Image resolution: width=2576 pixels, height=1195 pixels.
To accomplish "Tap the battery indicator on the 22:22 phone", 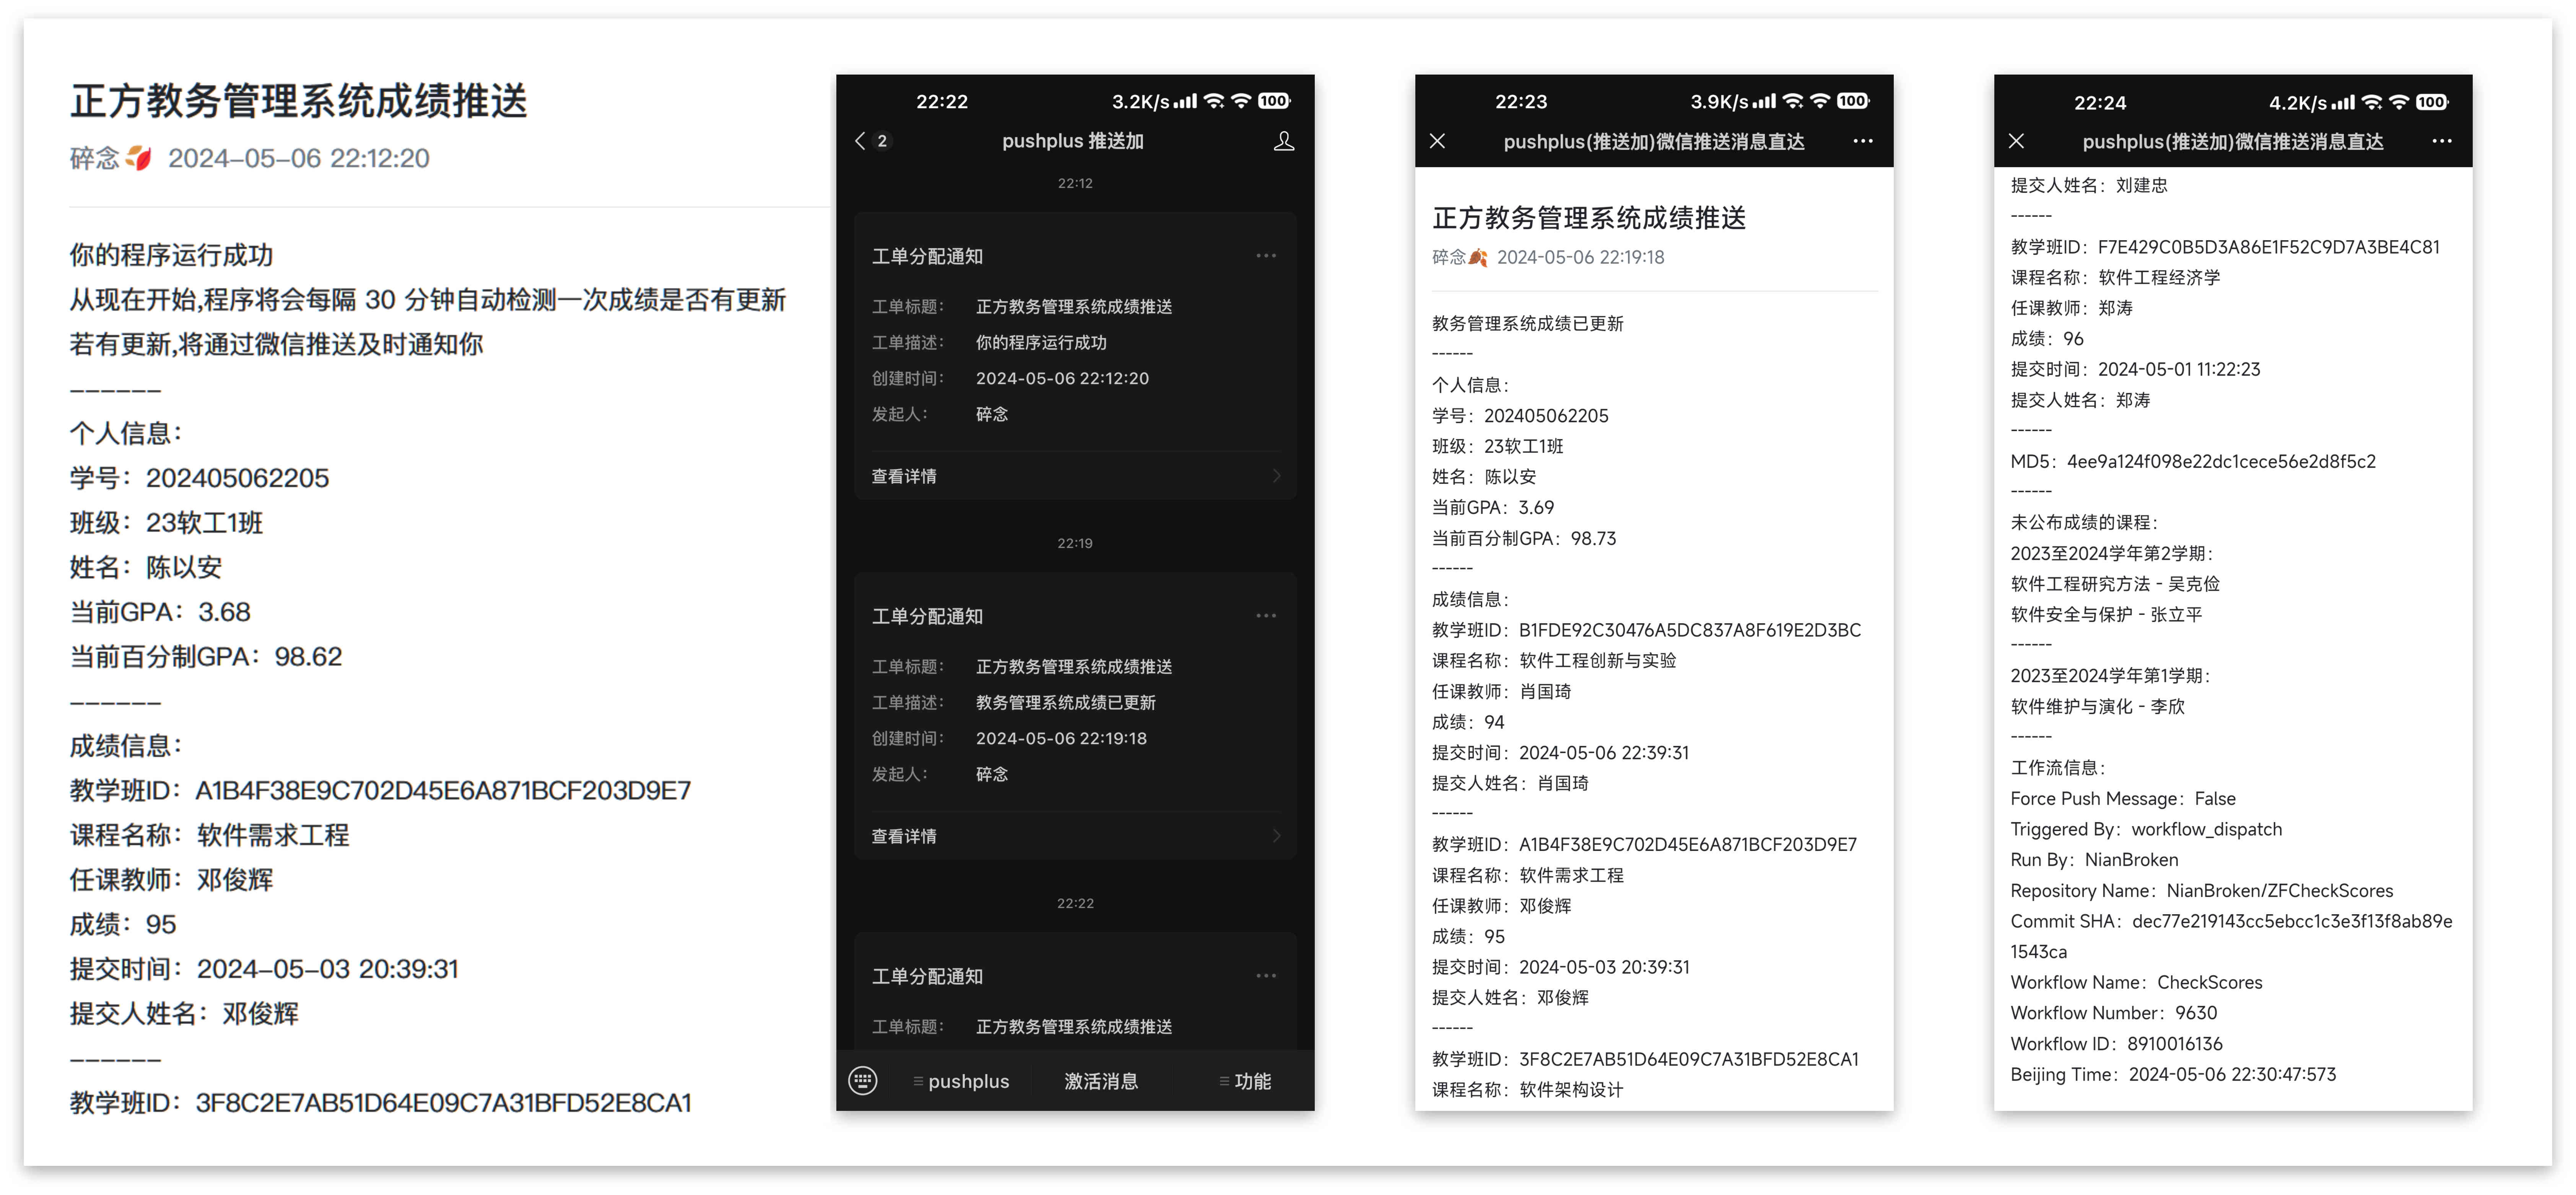I will click(x=1274, y=101).
